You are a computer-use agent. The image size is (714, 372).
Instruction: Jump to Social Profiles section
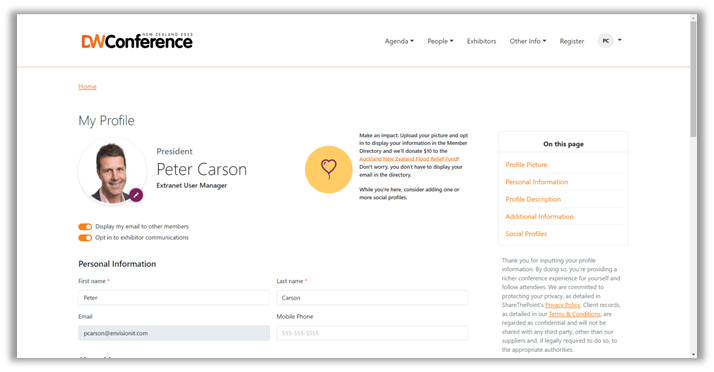point(526,234)
